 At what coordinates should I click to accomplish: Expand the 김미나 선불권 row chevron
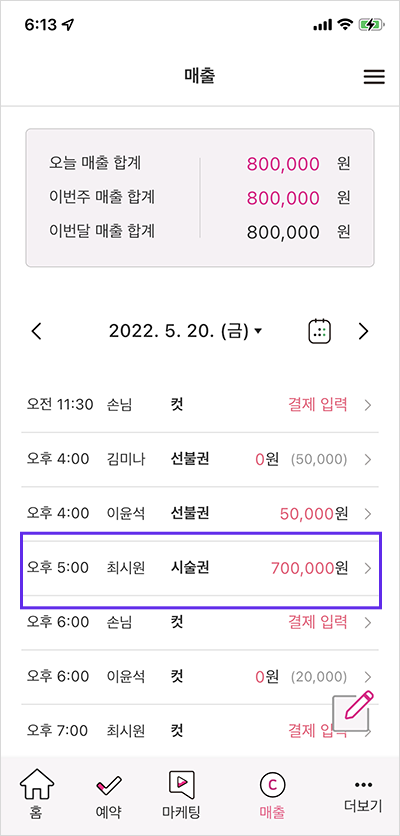367,460
